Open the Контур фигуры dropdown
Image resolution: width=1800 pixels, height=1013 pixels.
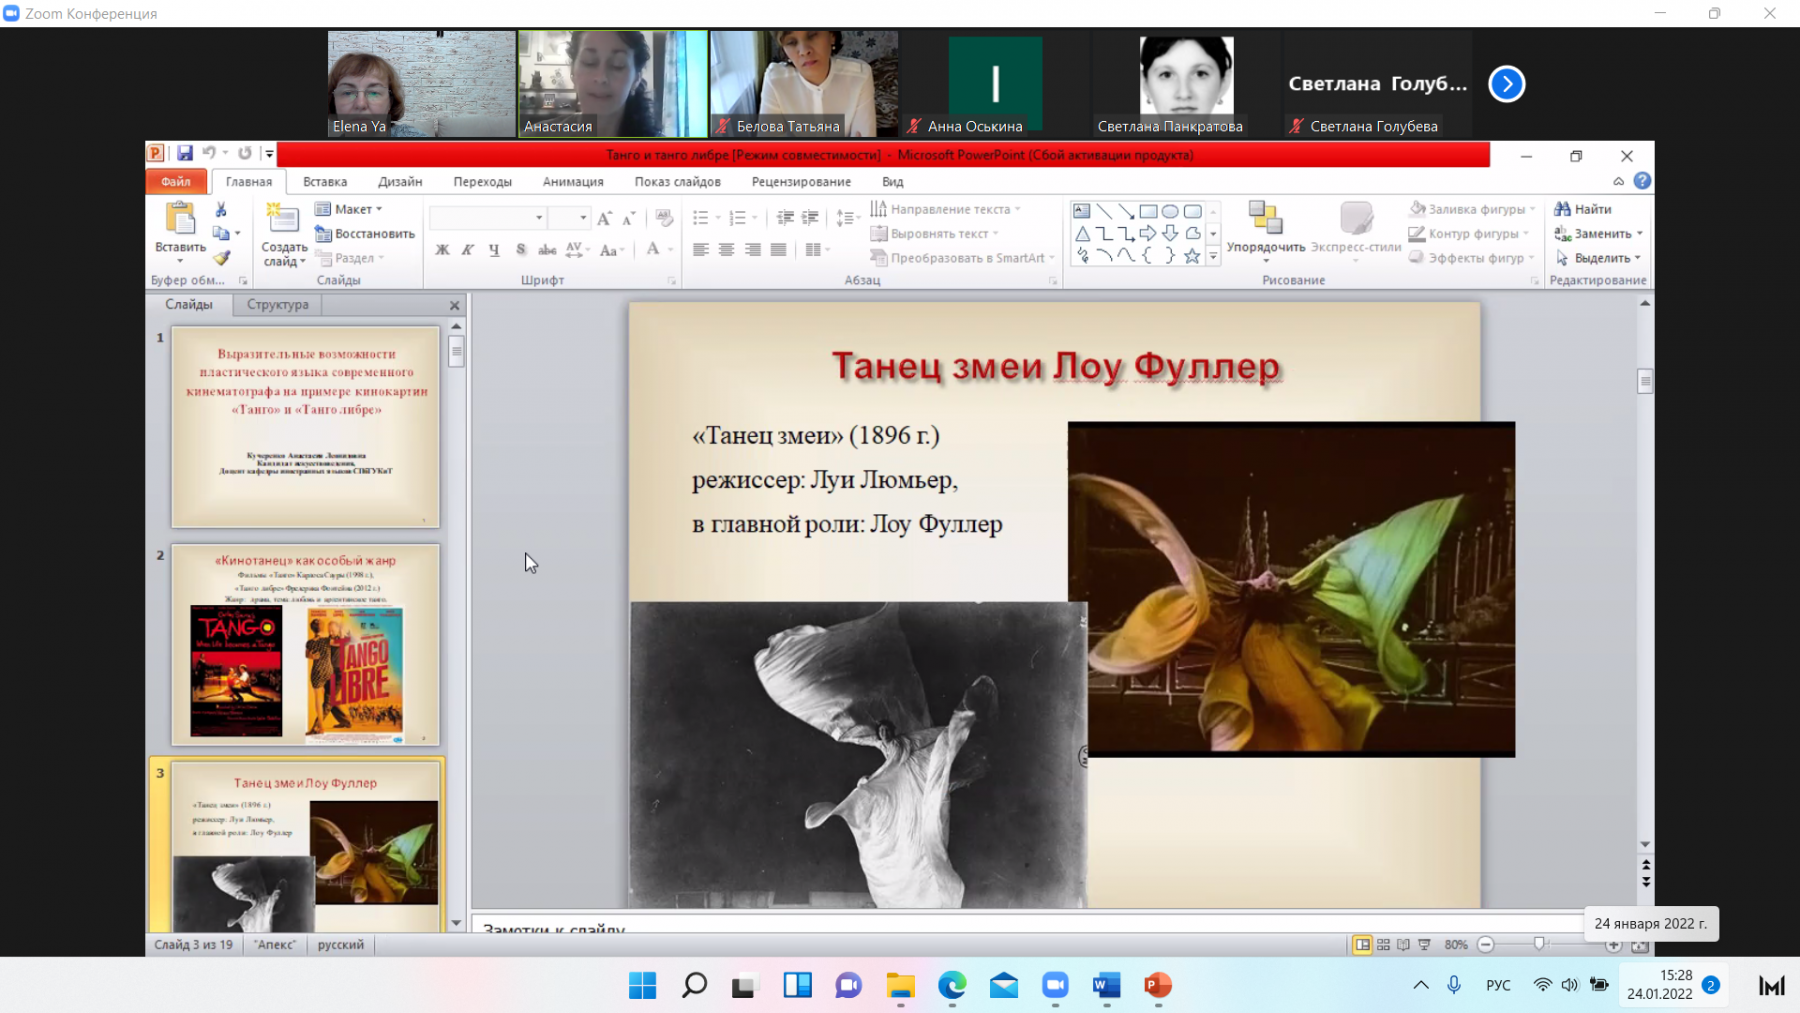point(1469,234)
